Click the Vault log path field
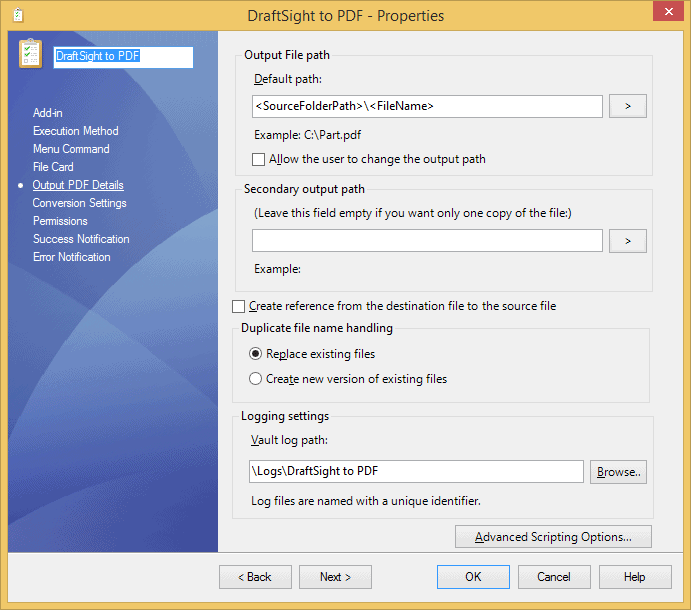This screenshot has height=610, width=691. click(x=416, y=472)
